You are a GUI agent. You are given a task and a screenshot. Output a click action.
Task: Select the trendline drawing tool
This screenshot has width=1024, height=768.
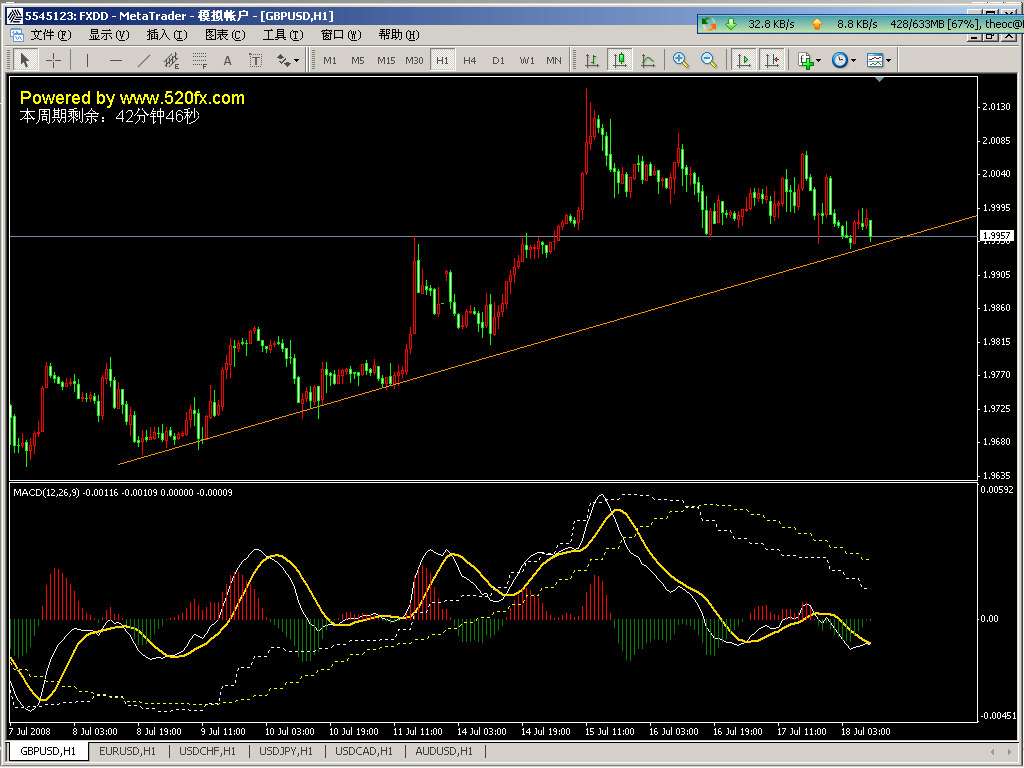(x=144, y=60)
